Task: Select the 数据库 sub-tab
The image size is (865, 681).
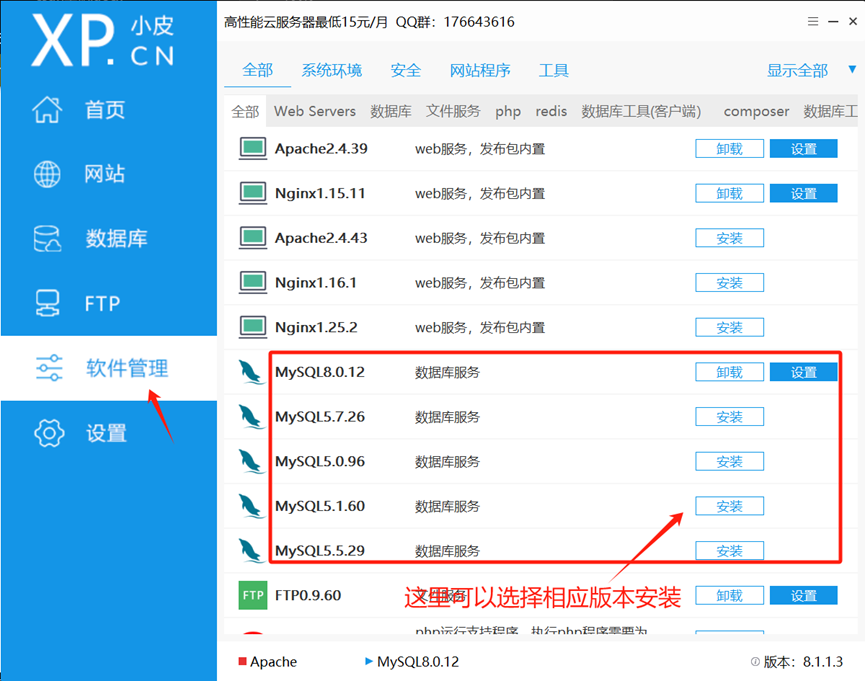Action: tap(391, 111)
